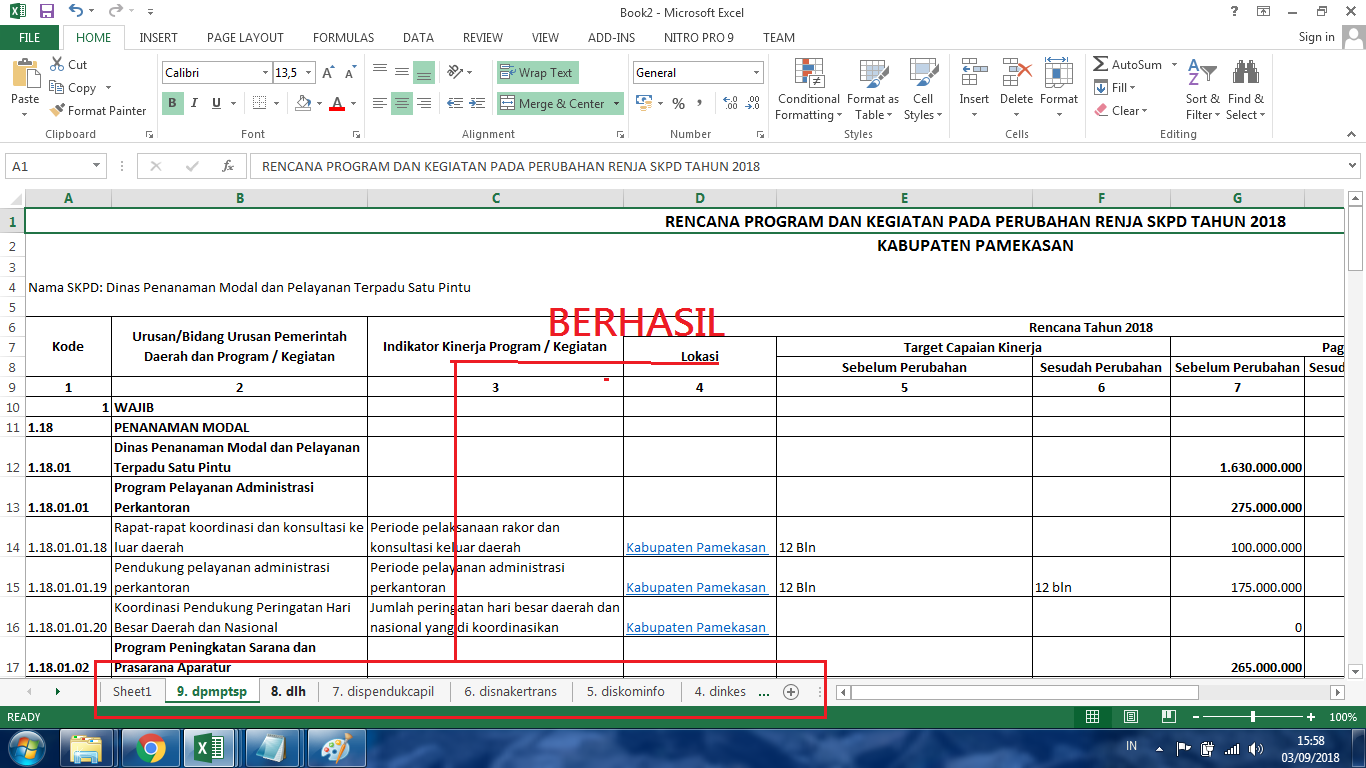Add a new worksheet with the plus button
Viewport: 1366px width, 768px height.
click(x=790, y=691)
